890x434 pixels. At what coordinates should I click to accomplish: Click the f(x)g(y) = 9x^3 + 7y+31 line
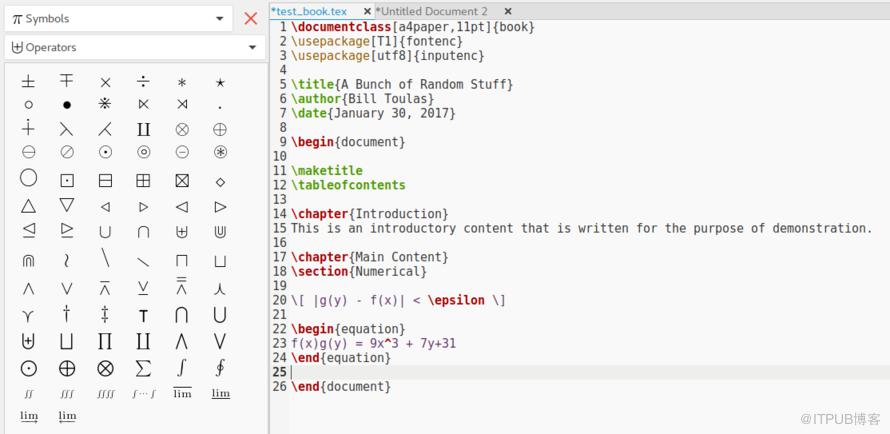(373, 344)
